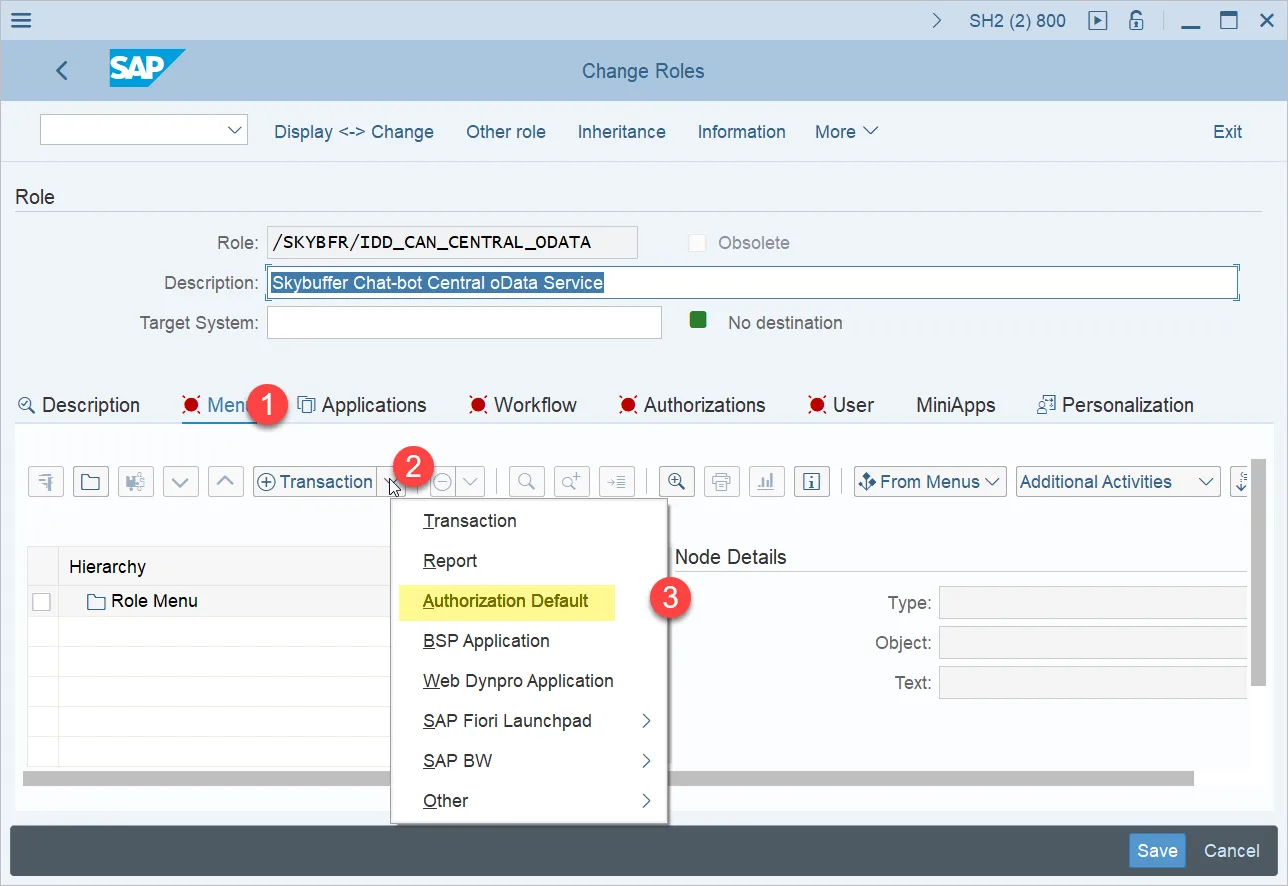Toggle the Obsolete checkbox
The width and height of the screenshot is (1288, 886).
698,242
